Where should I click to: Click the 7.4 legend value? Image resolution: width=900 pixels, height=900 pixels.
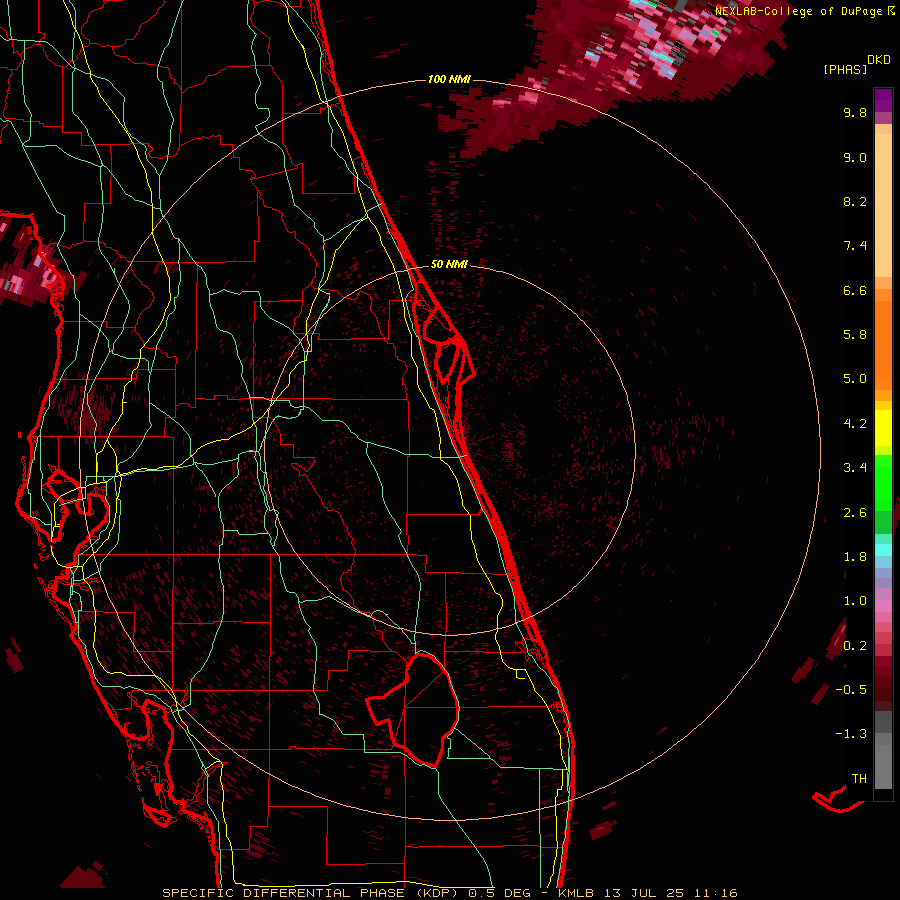[x=855, y=246]
